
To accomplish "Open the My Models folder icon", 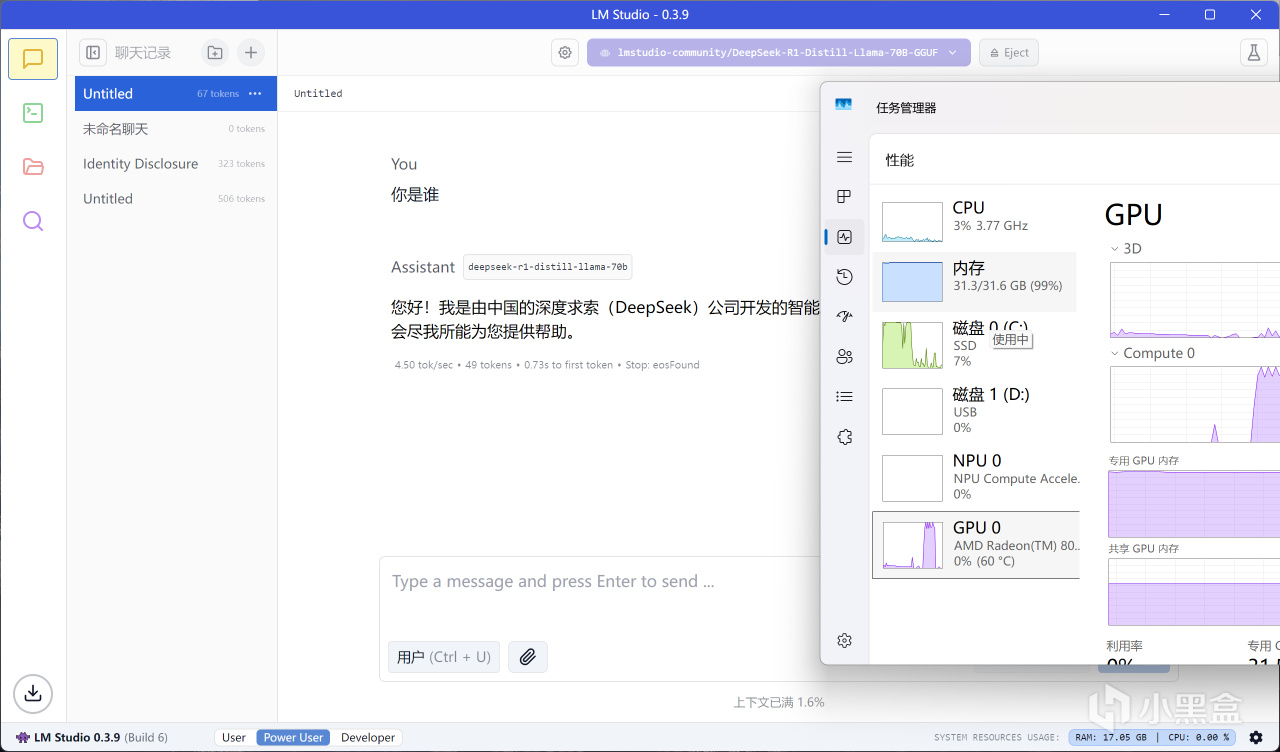I will click(33, 167).
